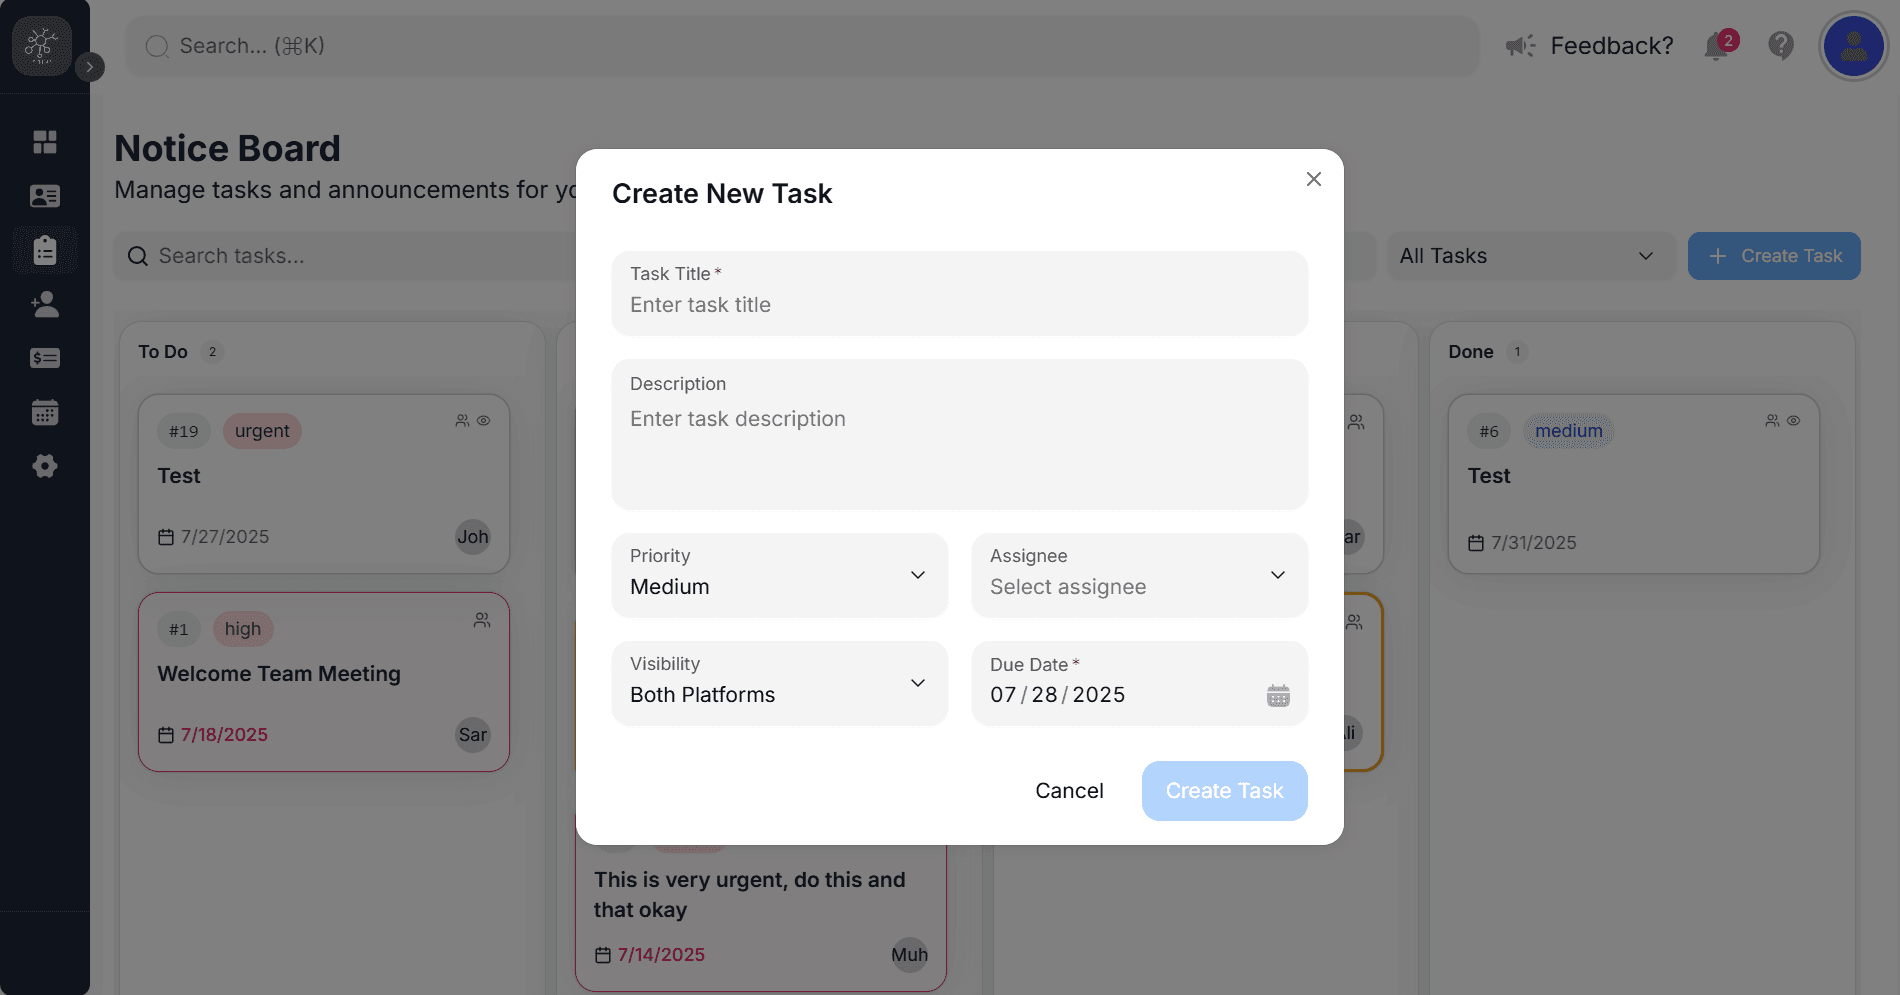Open the user profile avatar
Screen dimensions: 1900x995
coord(1853,46)
